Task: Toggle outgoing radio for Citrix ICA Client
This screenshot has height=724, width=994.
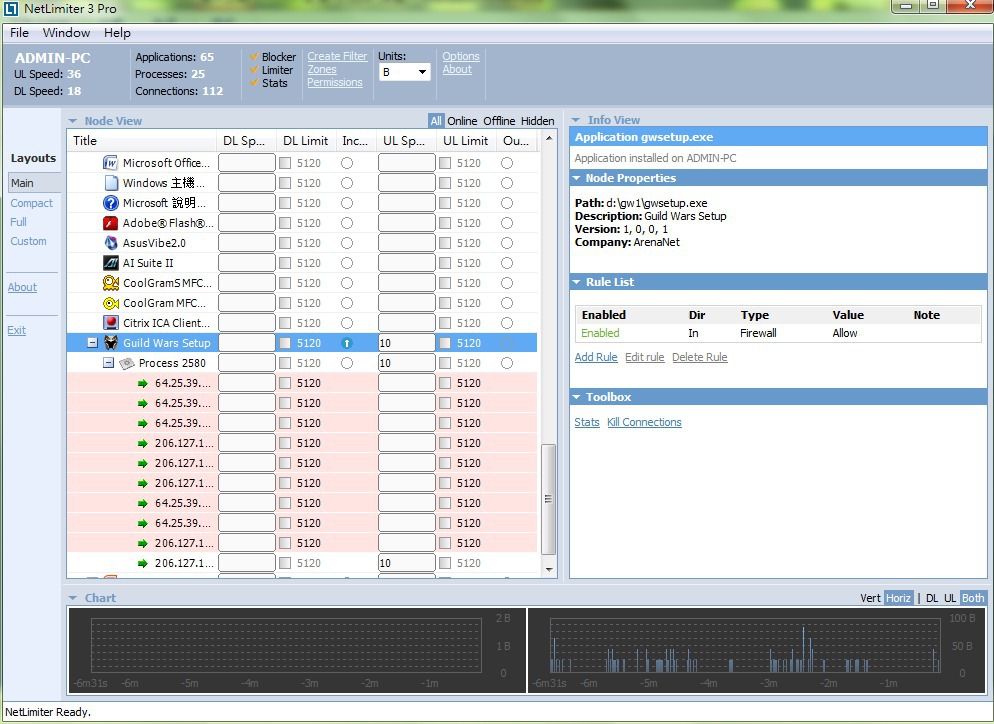Action: pyautogui.click(x=507, y=323)
